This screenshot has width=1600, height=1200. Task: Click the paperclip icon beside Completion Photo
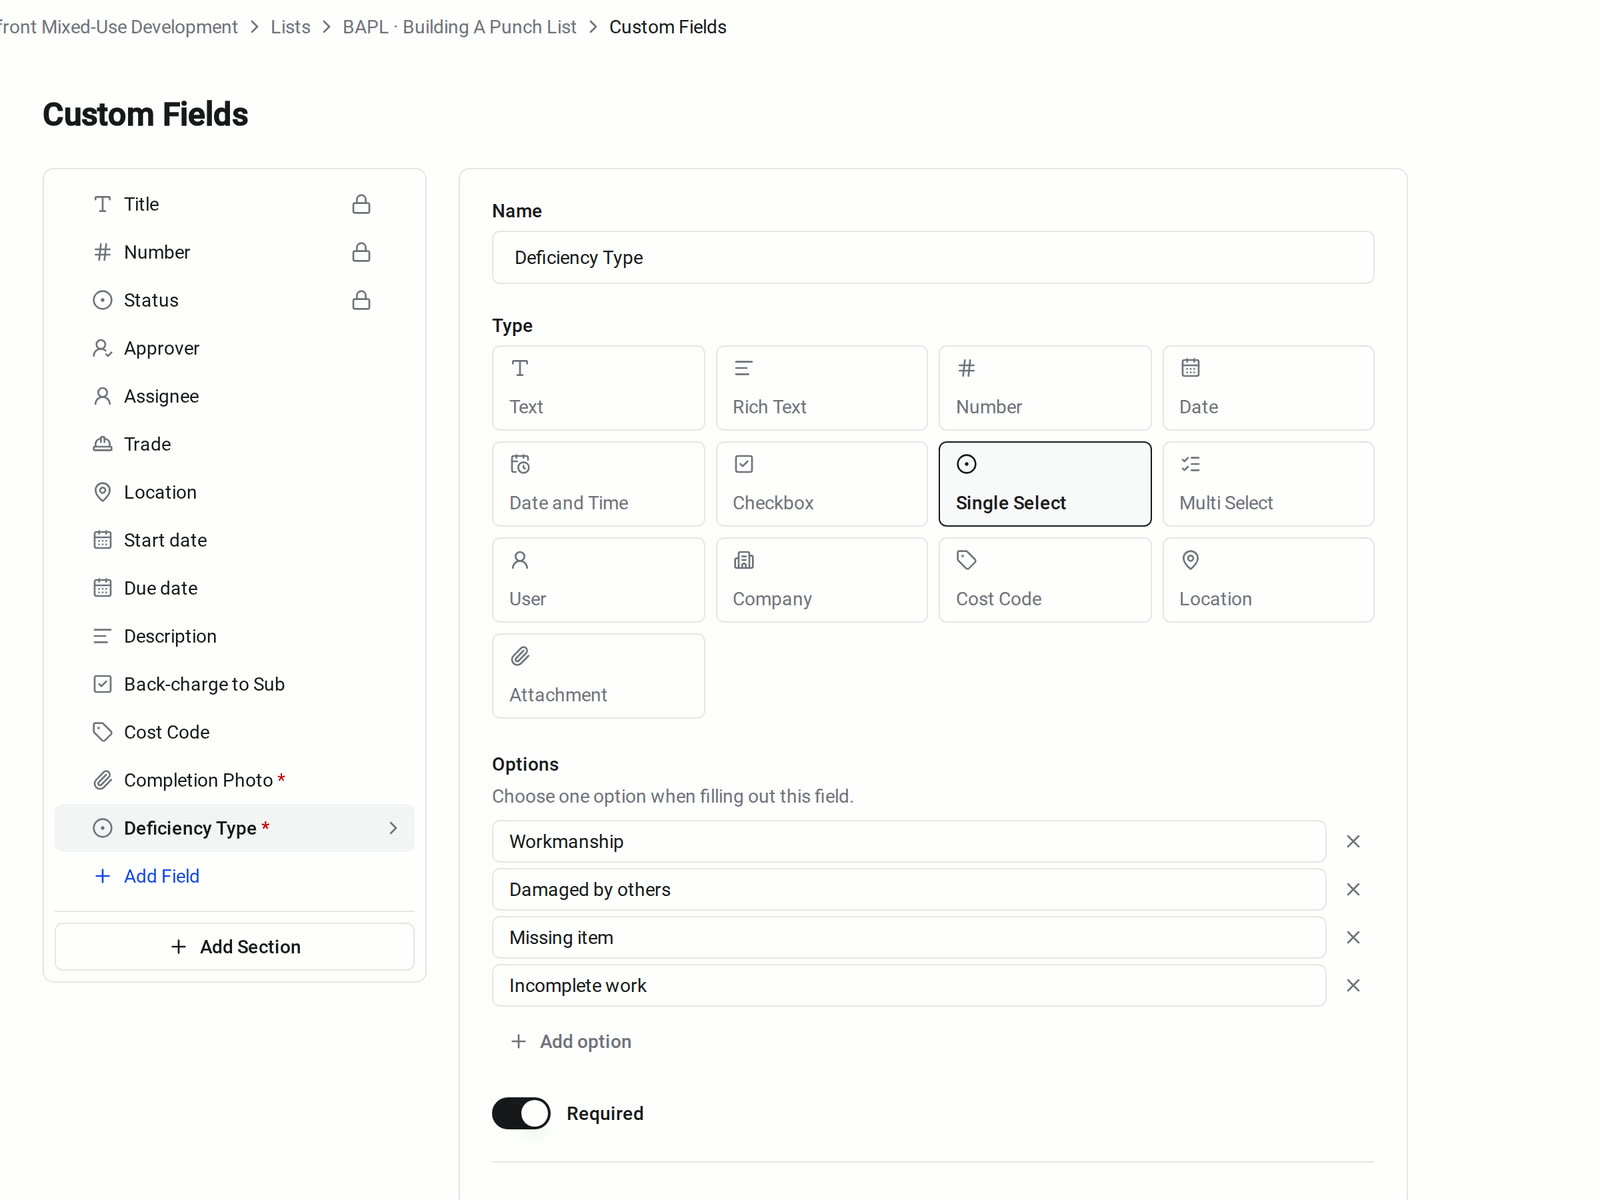[x=102, y=780]
